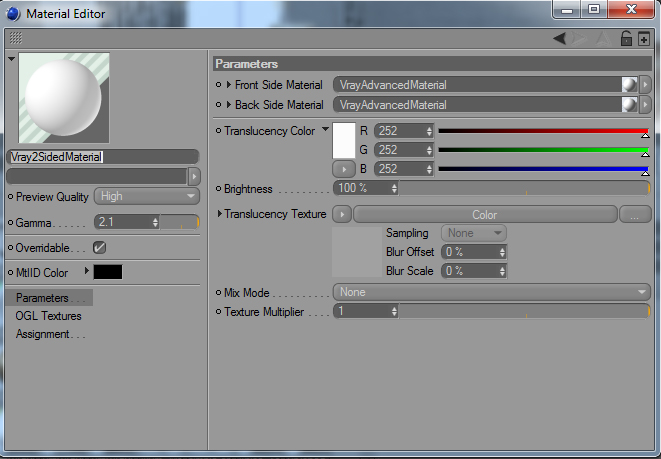Switch to the OGL Textures tab

pyautogui.click(x=48, y=316)
